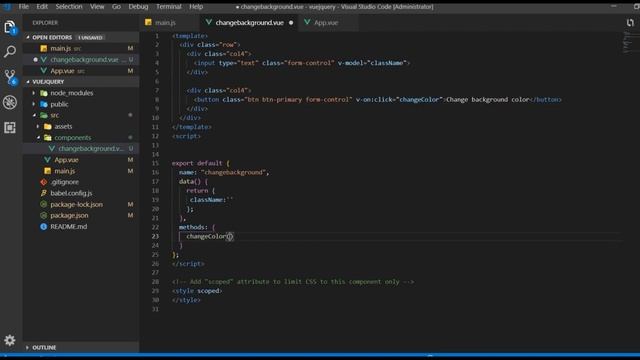Switch to the main.js editor tab

[x=169, y=22]
